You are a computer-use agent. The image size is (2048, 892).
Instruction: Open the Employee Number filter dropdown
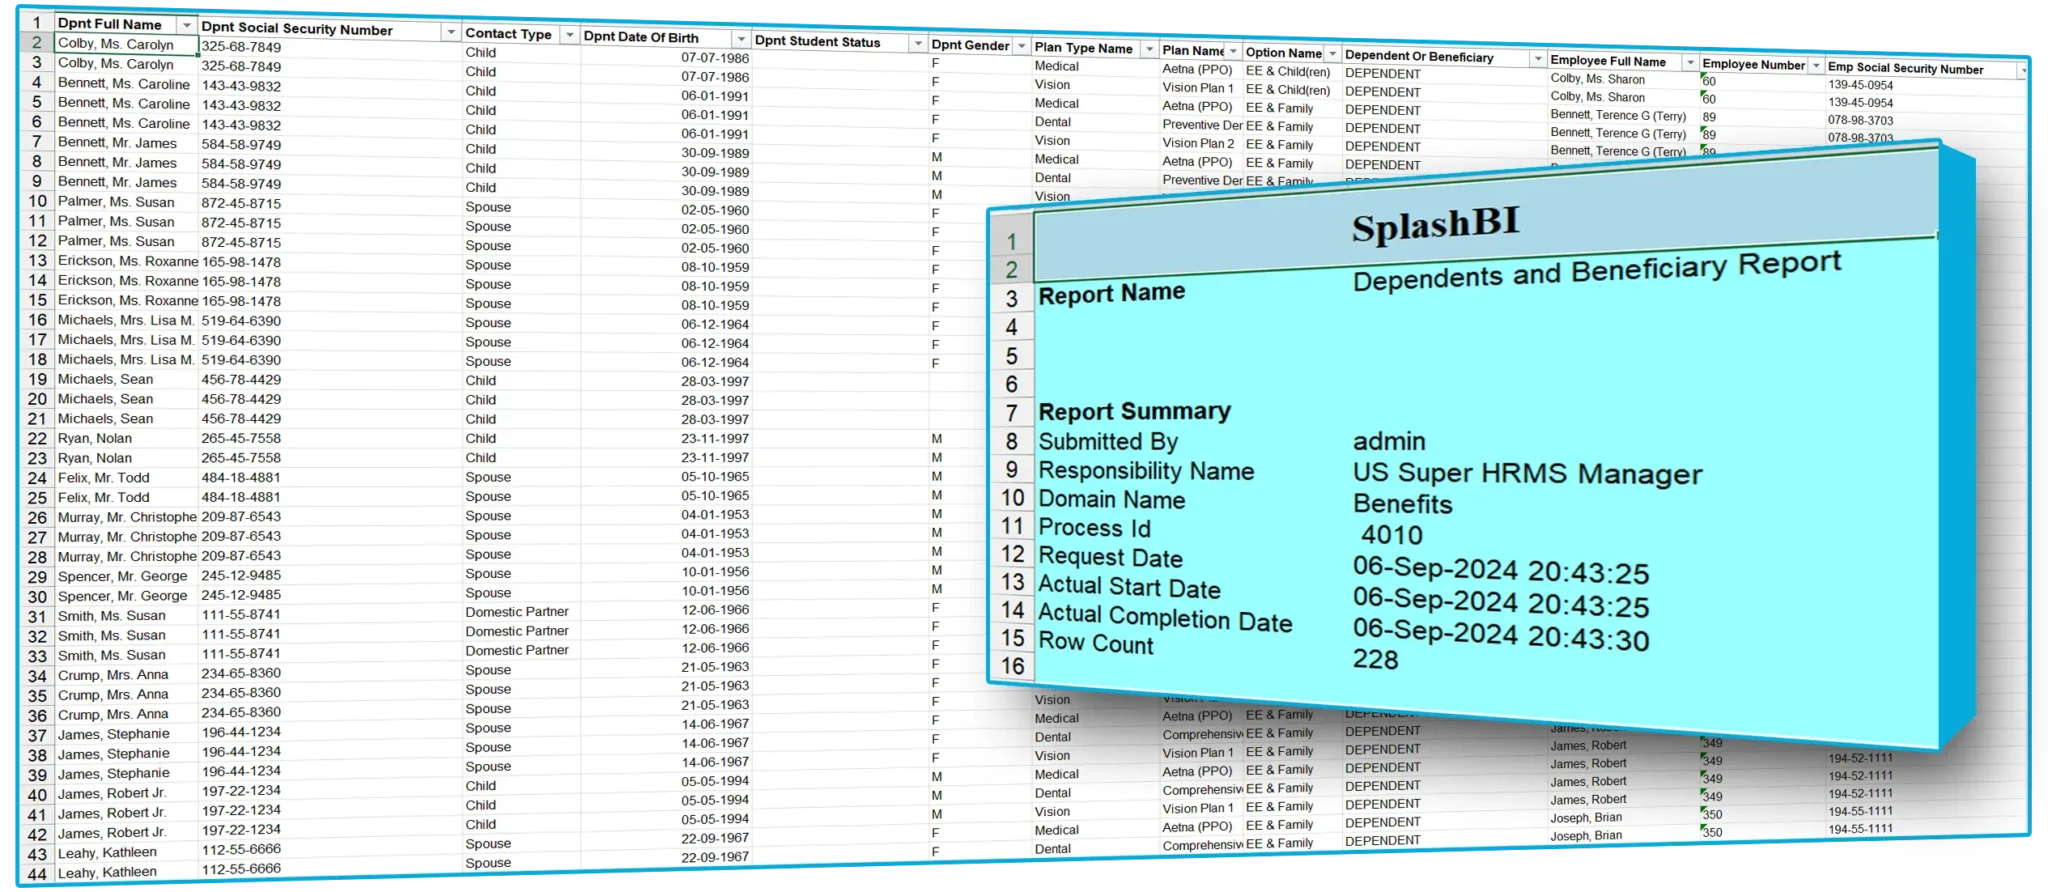click(x=1816, y=66)
